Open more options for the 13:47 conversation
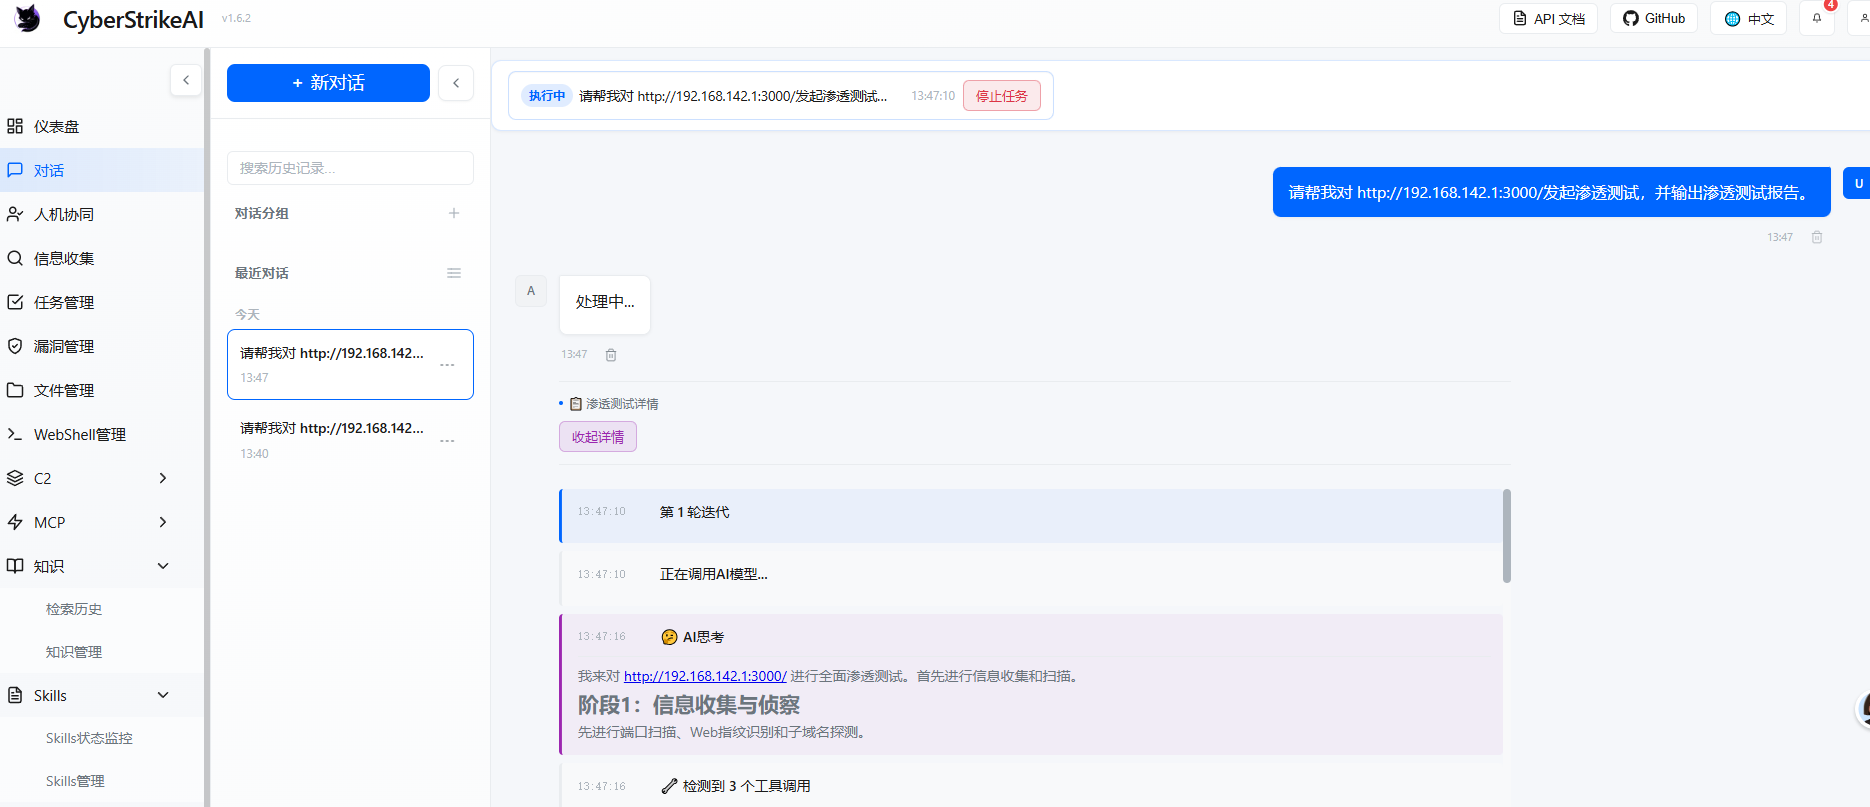 coord(447,365)
